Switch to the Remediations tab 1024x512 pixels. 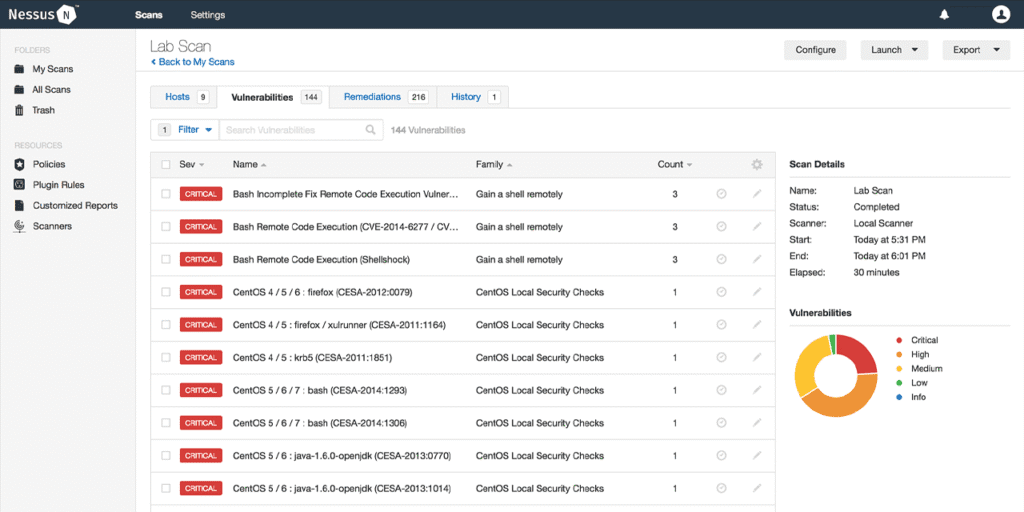(x=383, y=97)
